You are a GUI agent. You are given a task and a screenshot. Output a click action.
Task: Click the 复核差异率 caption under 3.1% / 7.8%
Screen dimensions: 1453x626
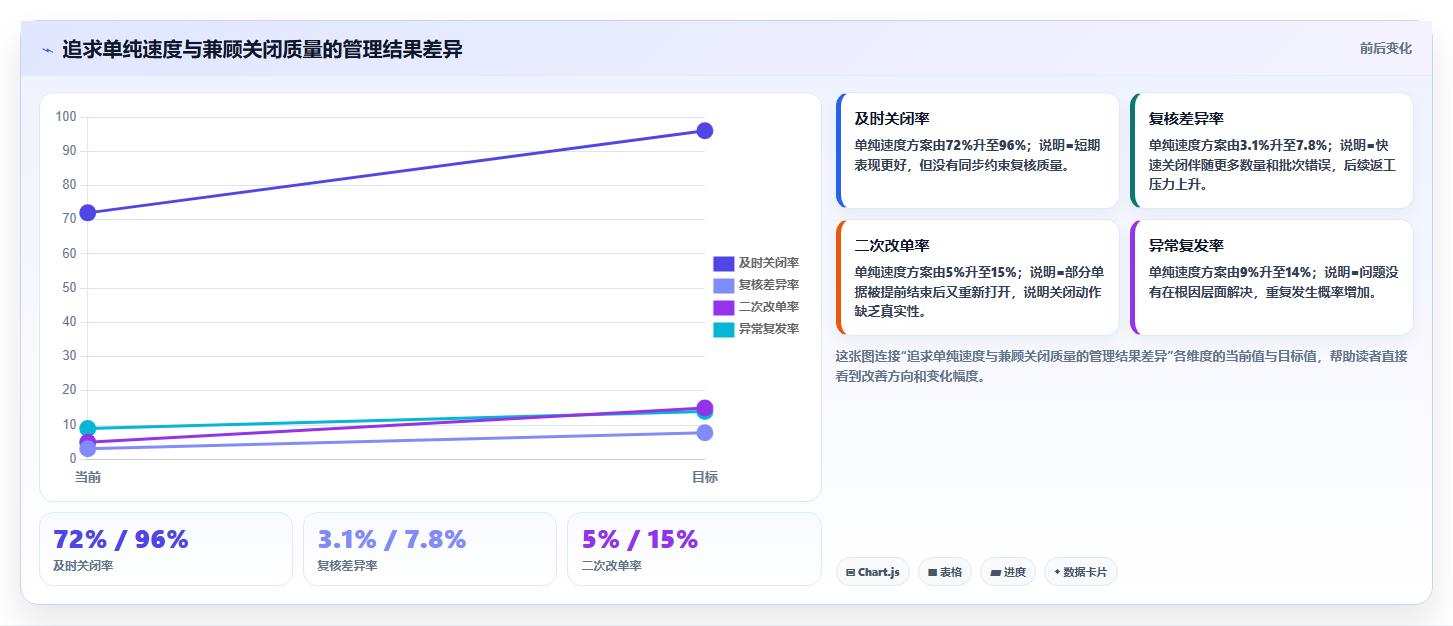point(347,566)
